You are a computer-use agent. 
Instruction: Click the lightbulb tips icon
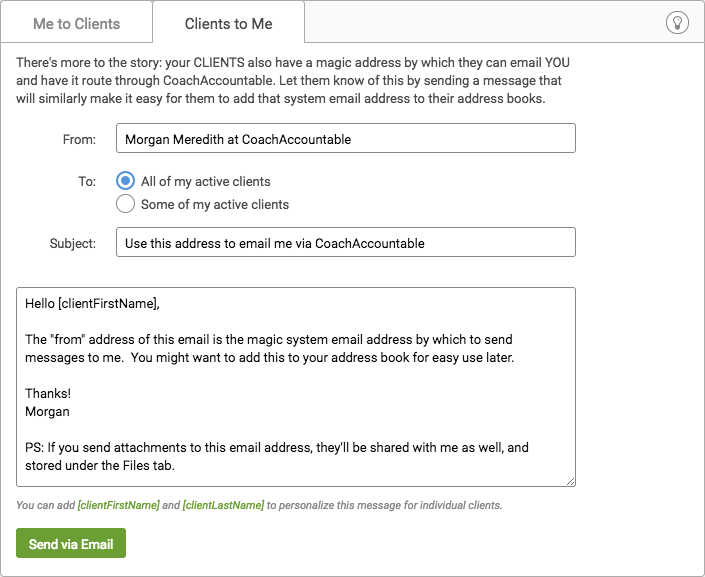[677, 22]
